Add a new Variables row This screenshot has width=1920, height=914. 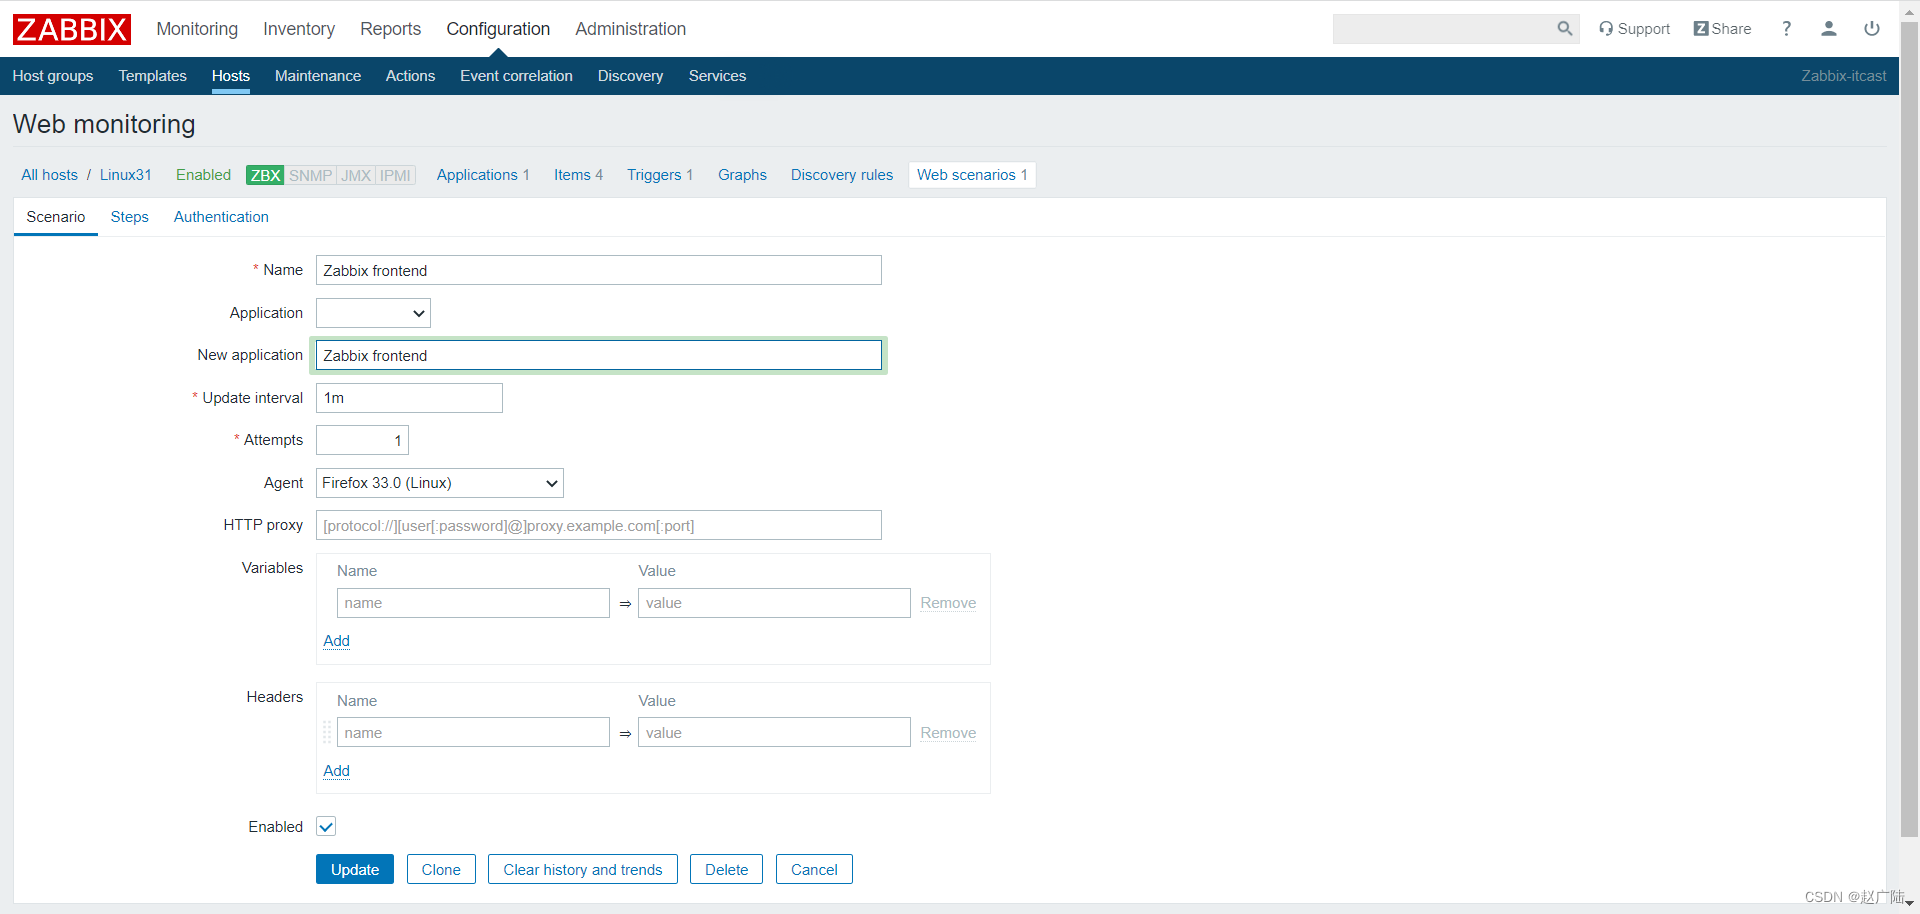[336, 641]
